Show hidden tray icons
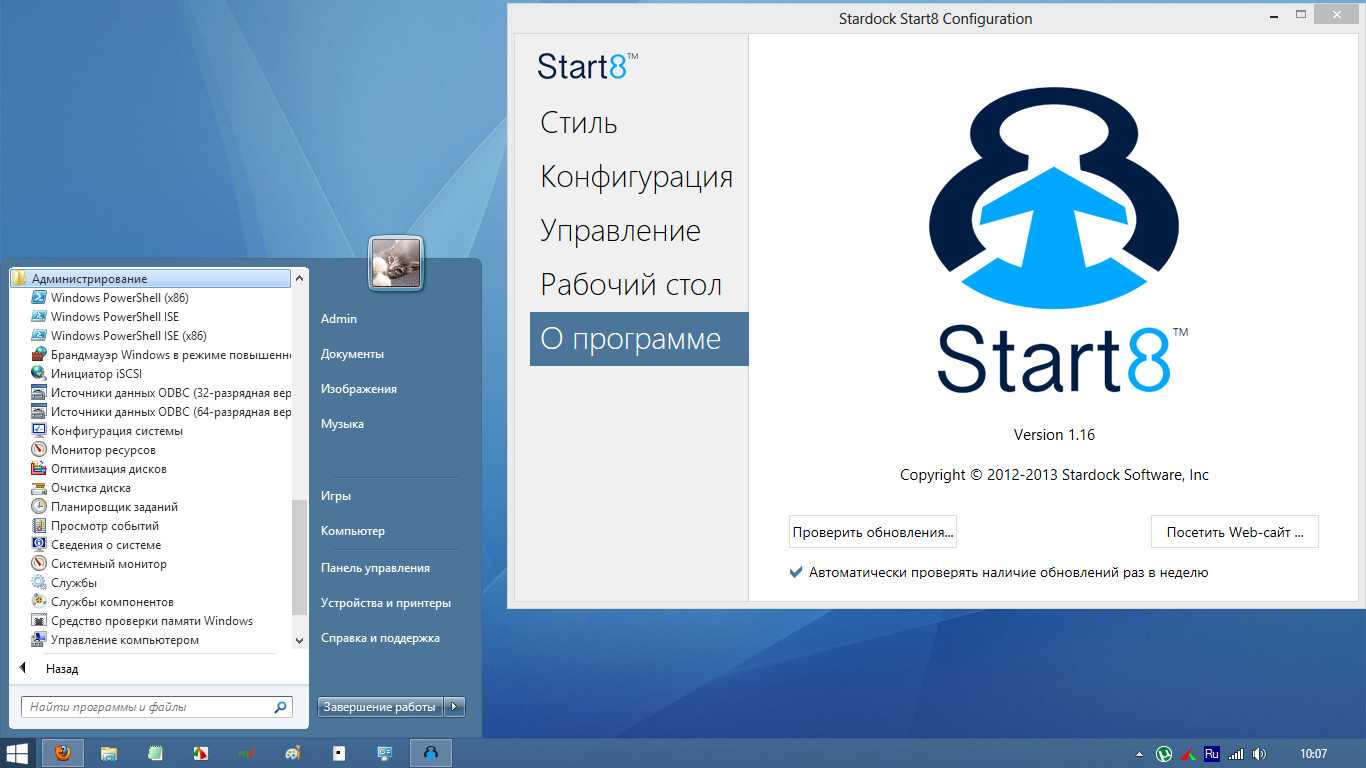This screenshot has height=768, width=1366. coord(1139,754)
